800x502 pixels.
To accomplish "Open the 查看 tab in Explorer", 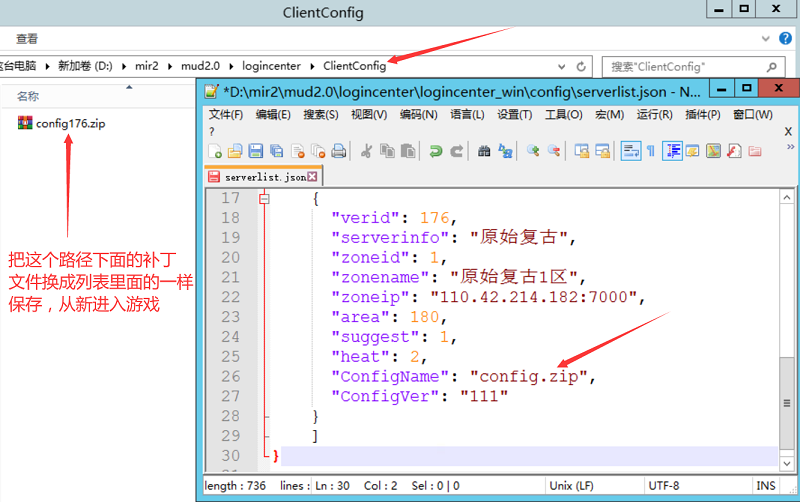I will click(27, 39).
